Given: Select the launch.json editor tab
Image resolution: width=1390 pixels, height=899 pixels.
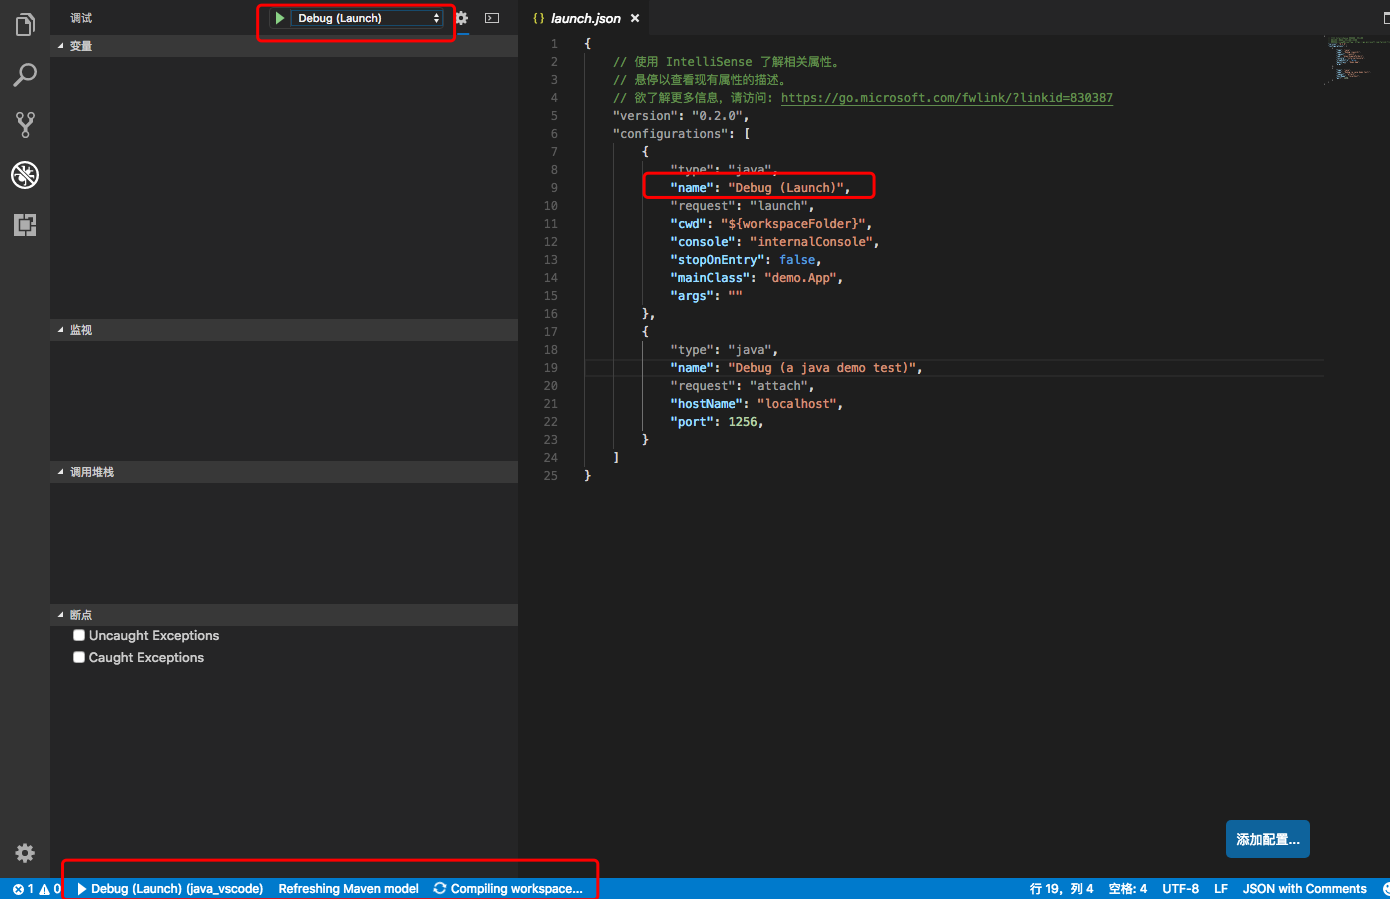Looking at the screenshot, I should click(x=585, y=18).
